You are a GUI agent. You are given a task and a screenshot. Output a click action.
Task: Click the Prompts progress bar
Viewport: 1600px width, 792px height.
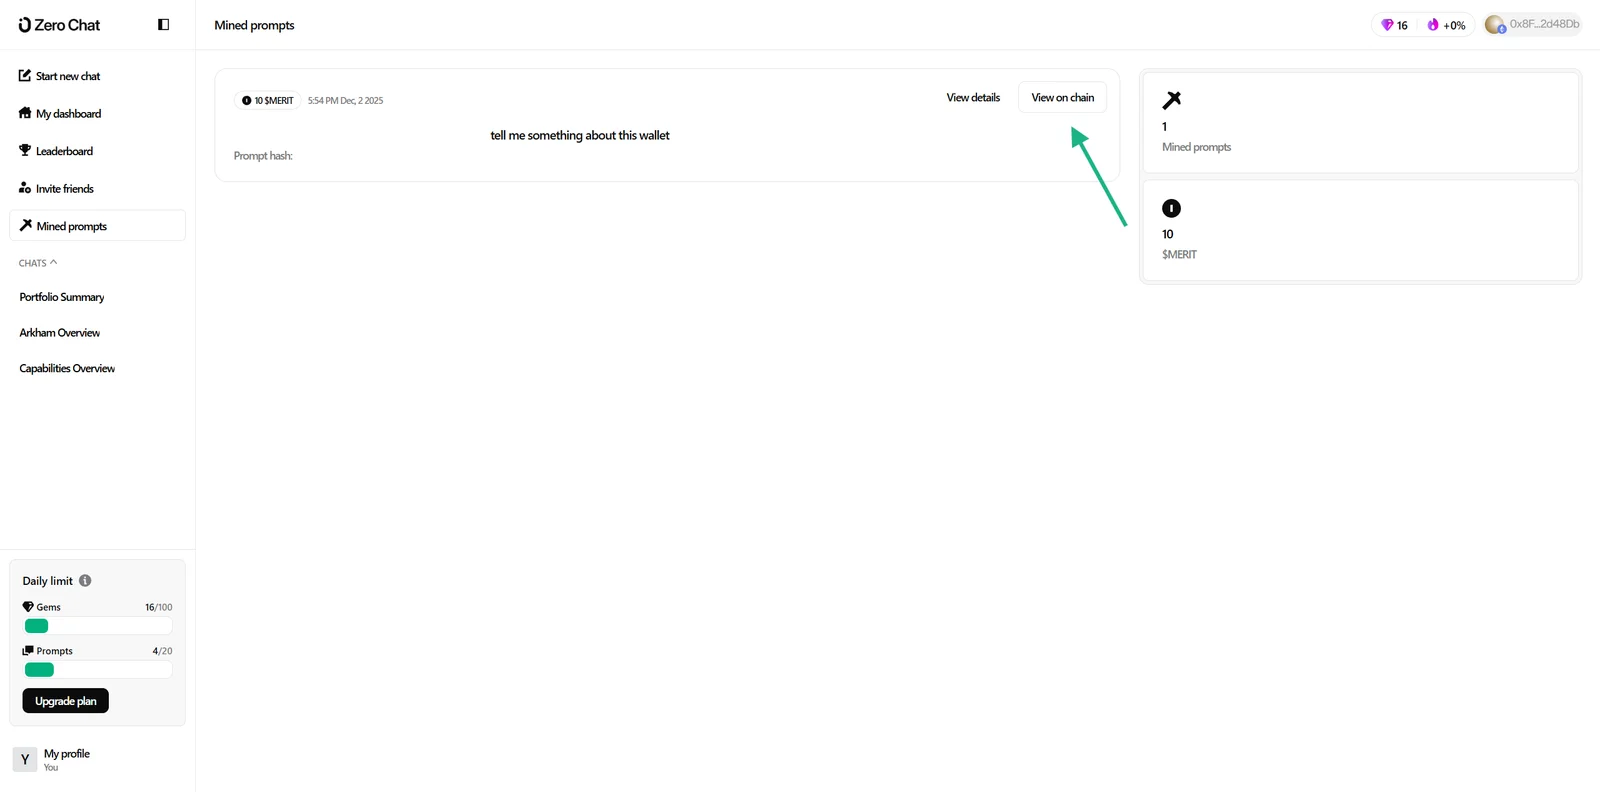98,669
